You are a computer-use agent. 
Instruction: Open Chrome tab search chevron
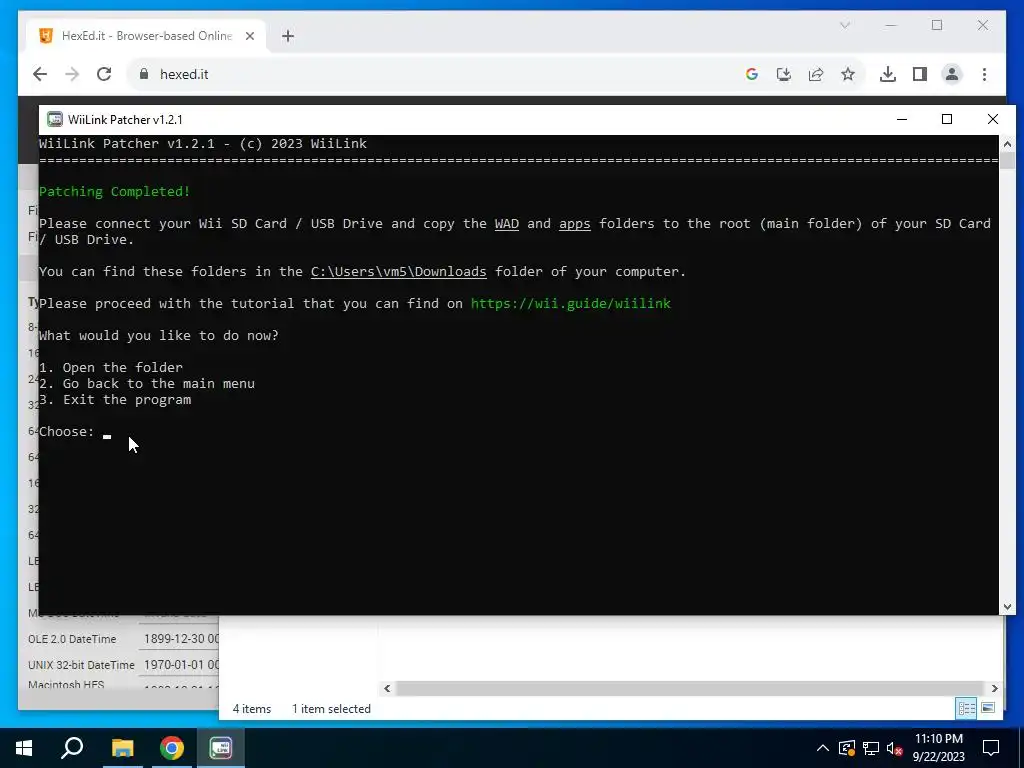[x=844, y=25]
